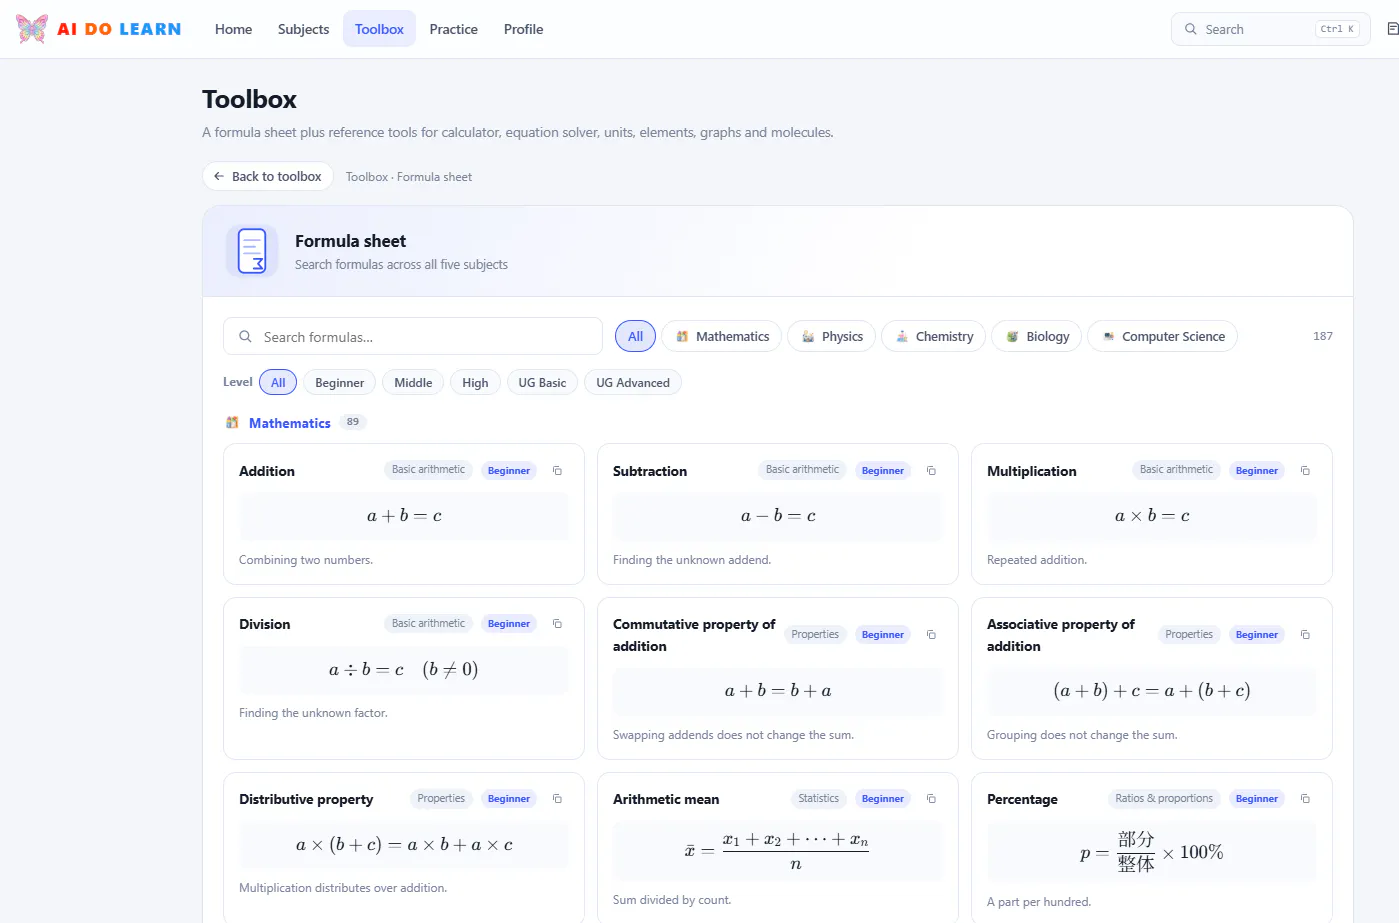The height and width of the screenshot is (923, 1399).
Task: Click the Mathematics section heading
Action: click(290, 423)
